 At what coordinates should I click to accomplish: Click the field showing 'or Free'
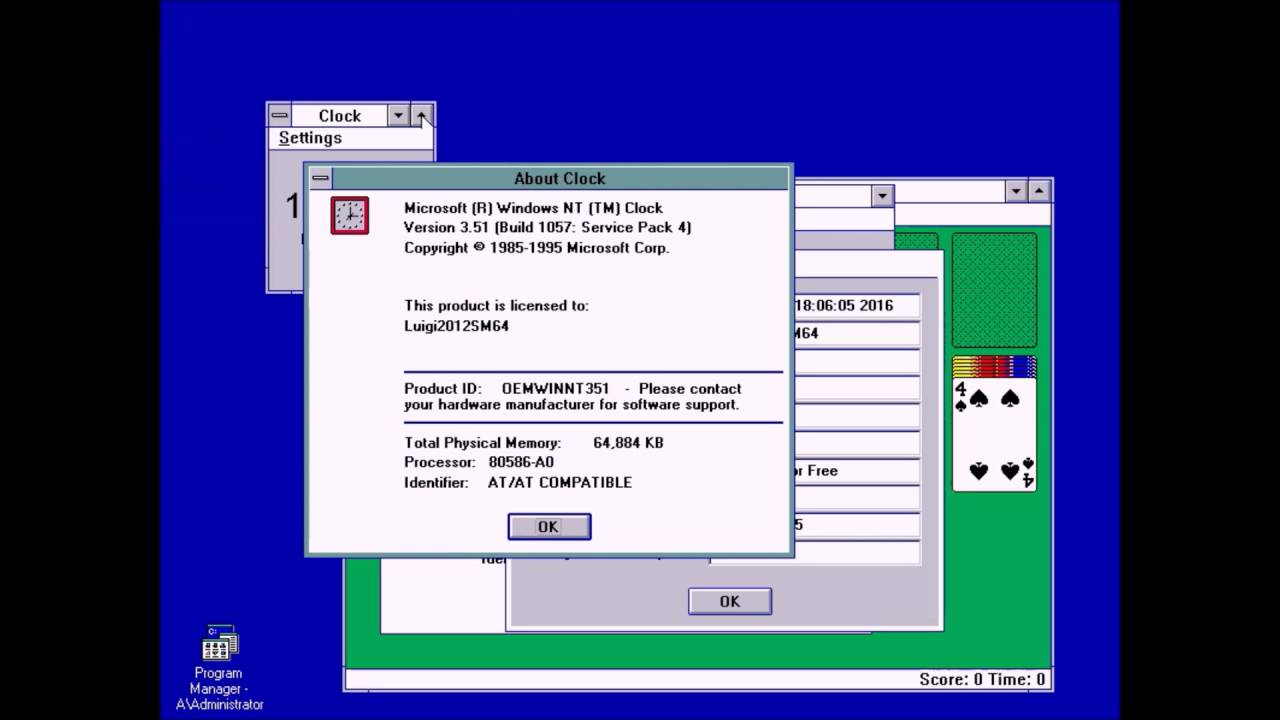(856, 471)
